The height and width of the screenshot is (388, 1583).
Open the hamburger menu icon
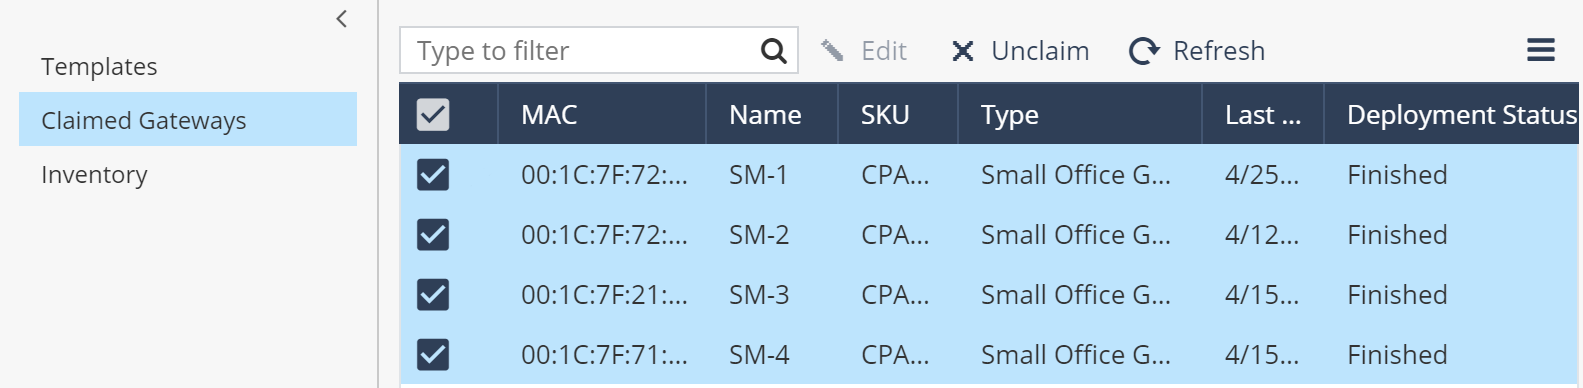point(1541,50)
